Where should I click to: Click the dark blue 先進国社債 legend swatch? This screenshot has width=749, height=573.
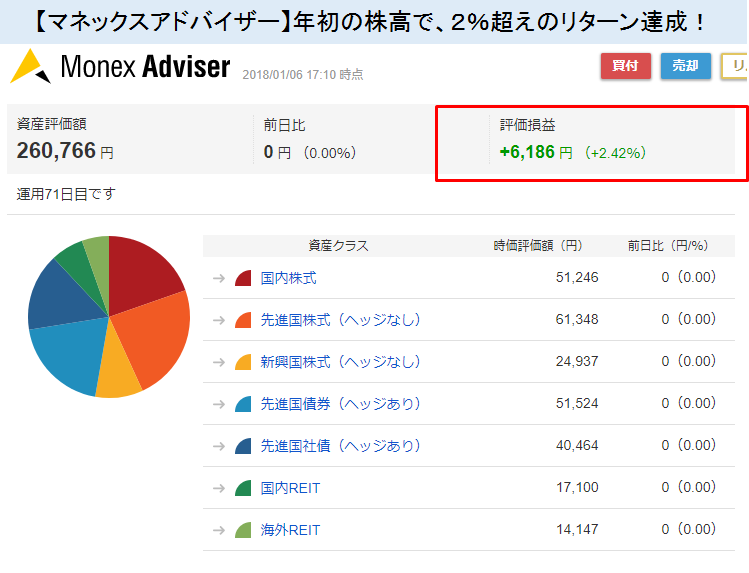point(244,446)
